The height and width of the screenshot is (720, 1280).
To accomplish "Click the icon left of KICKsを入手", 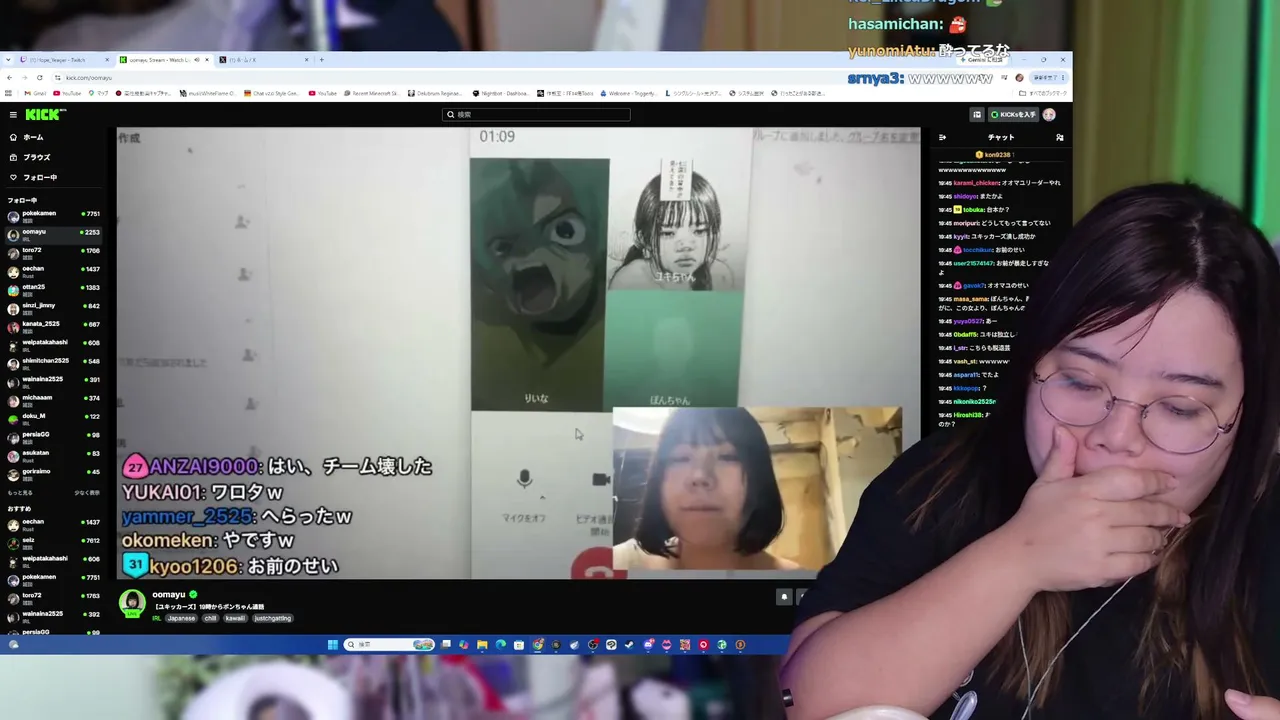I will click(x=977, y=114).
